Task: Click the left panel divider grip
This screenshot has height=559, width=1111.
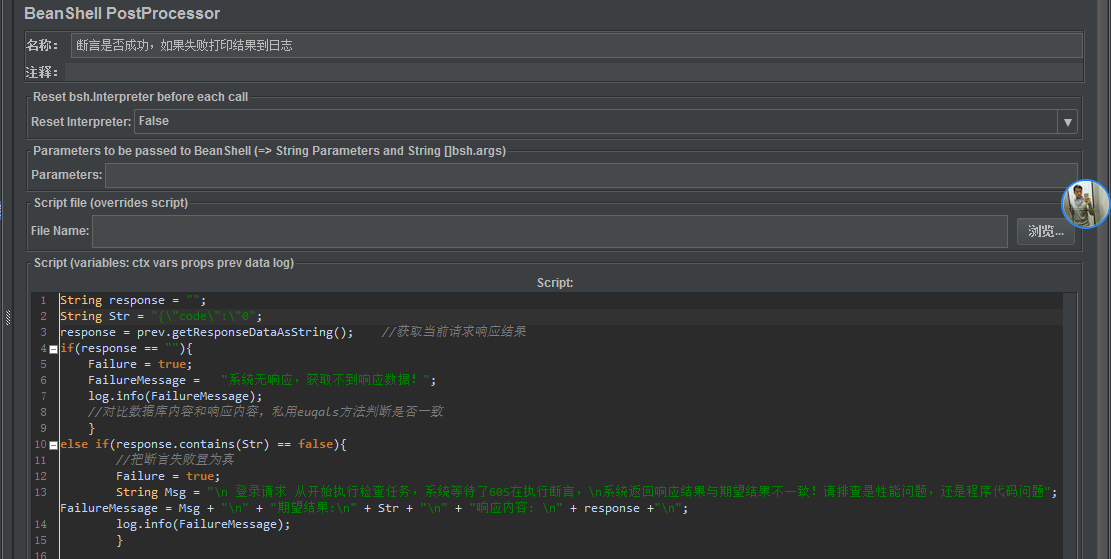Action: 8,317
